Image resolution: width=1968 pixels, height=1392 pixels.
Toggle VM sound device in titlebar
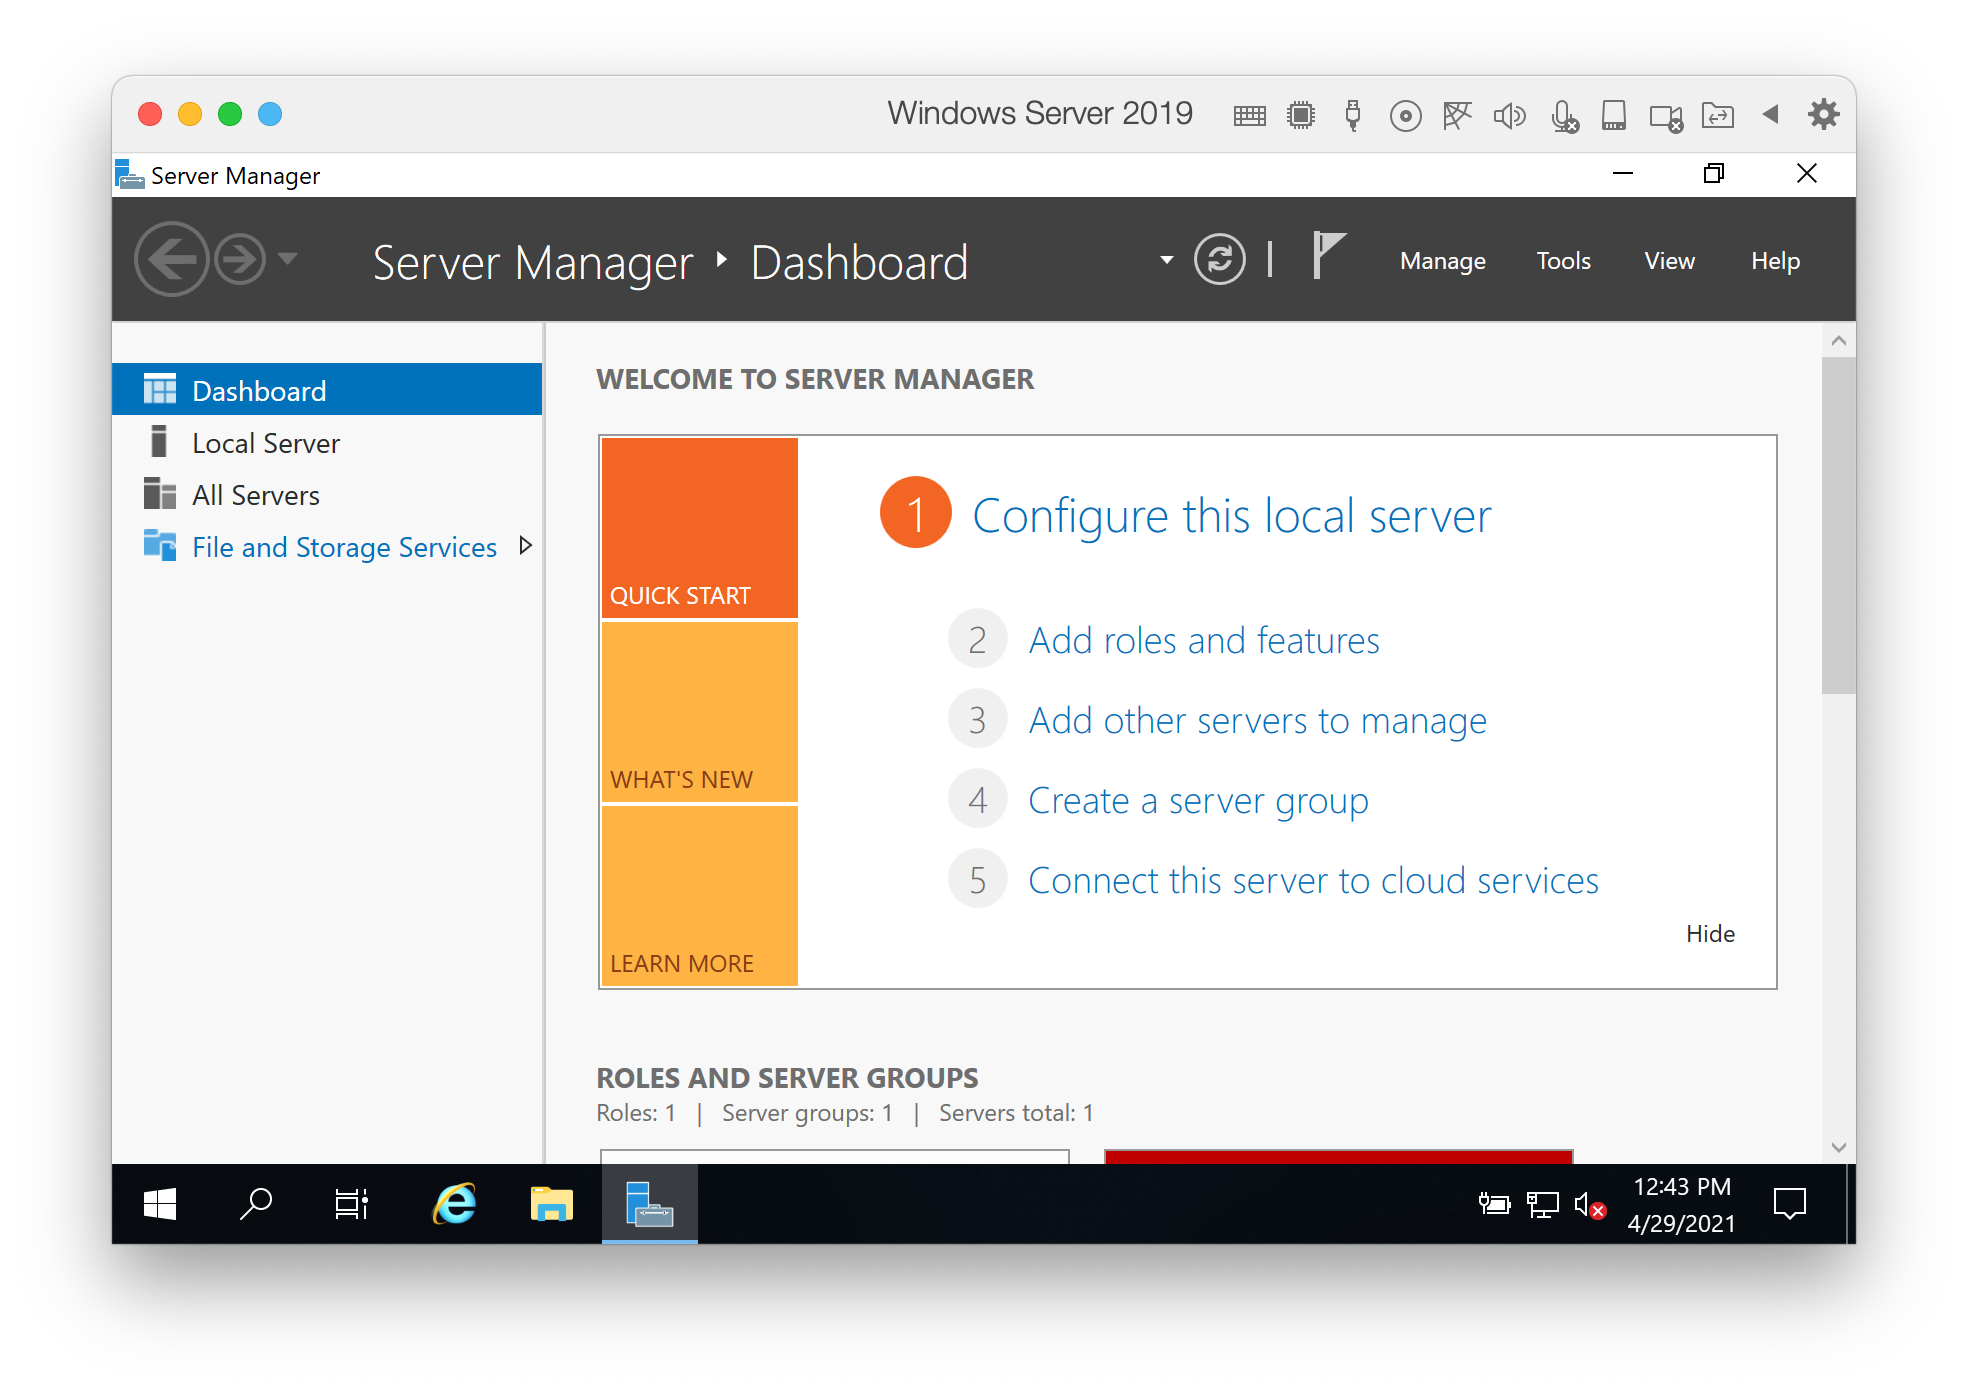pos(1509,116)
